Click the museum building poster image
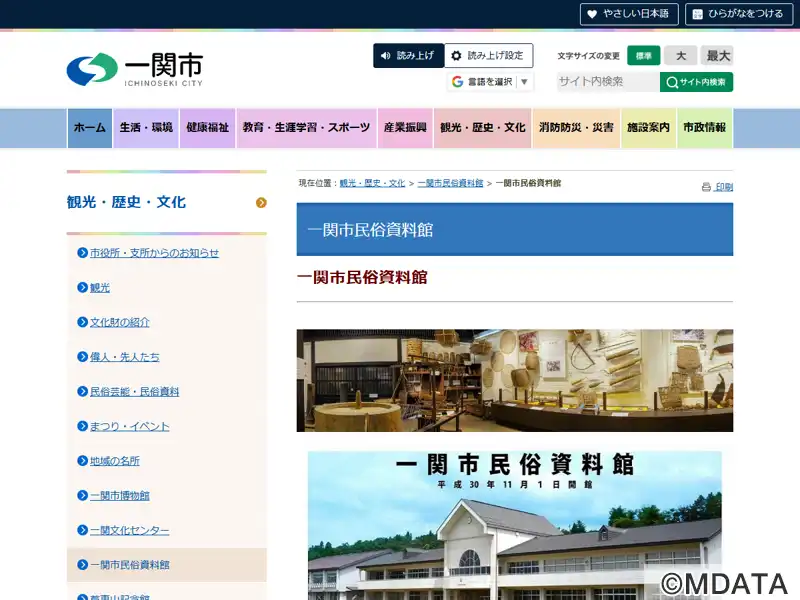The image size is (800, 600). [x=515, y=526]
